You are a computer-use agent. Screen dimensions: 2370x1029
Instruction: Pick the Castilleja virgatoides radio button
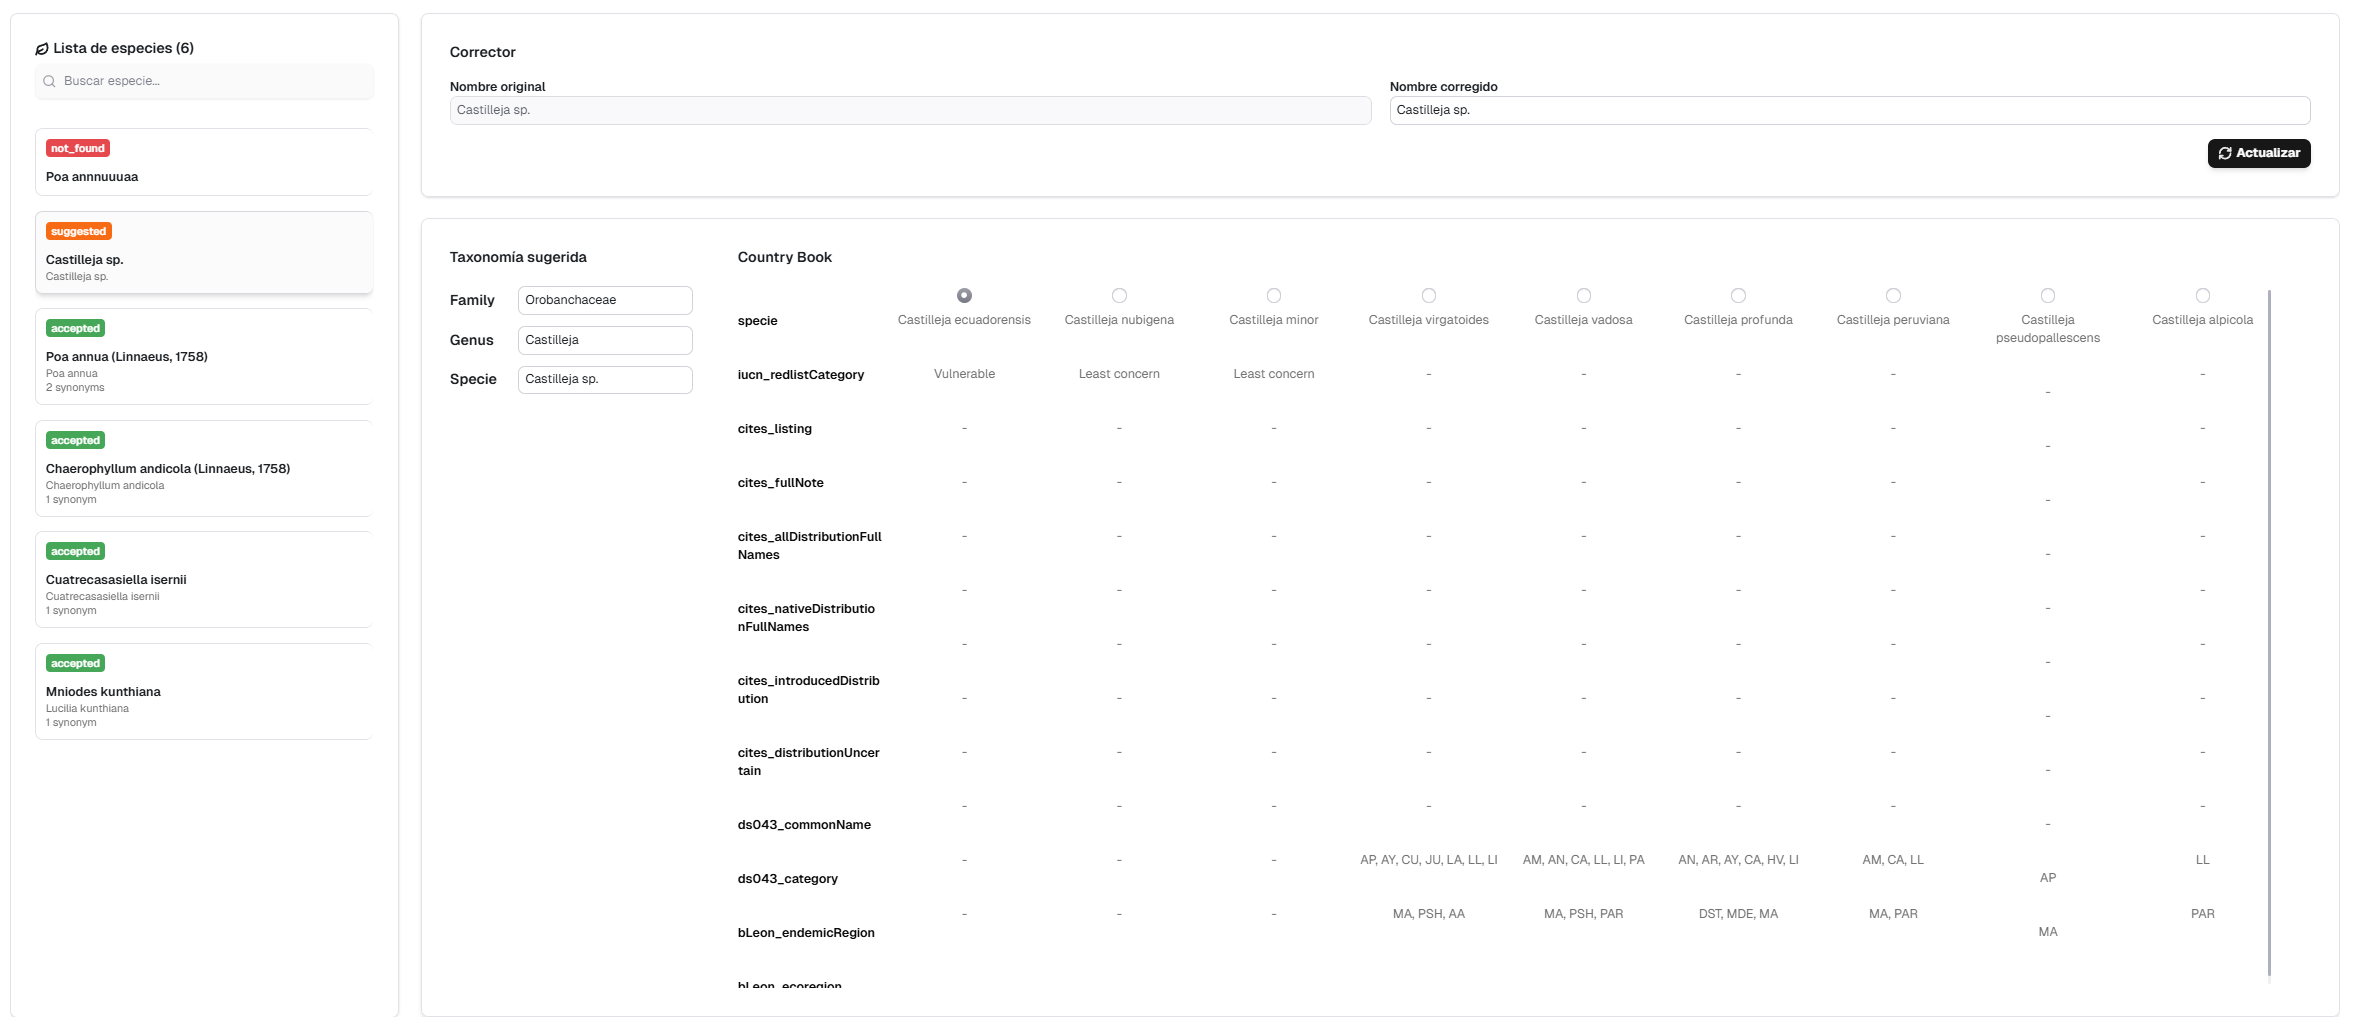pyautogui.click(x=1428, y=296)
